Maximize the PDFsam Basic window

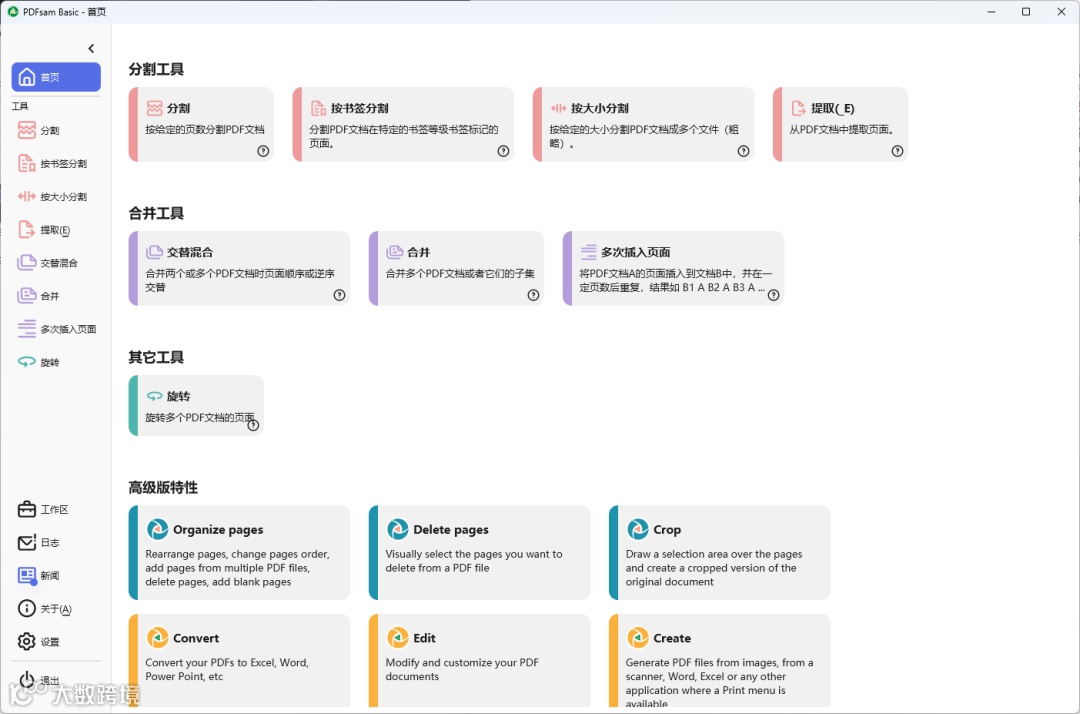[1026, 12]
